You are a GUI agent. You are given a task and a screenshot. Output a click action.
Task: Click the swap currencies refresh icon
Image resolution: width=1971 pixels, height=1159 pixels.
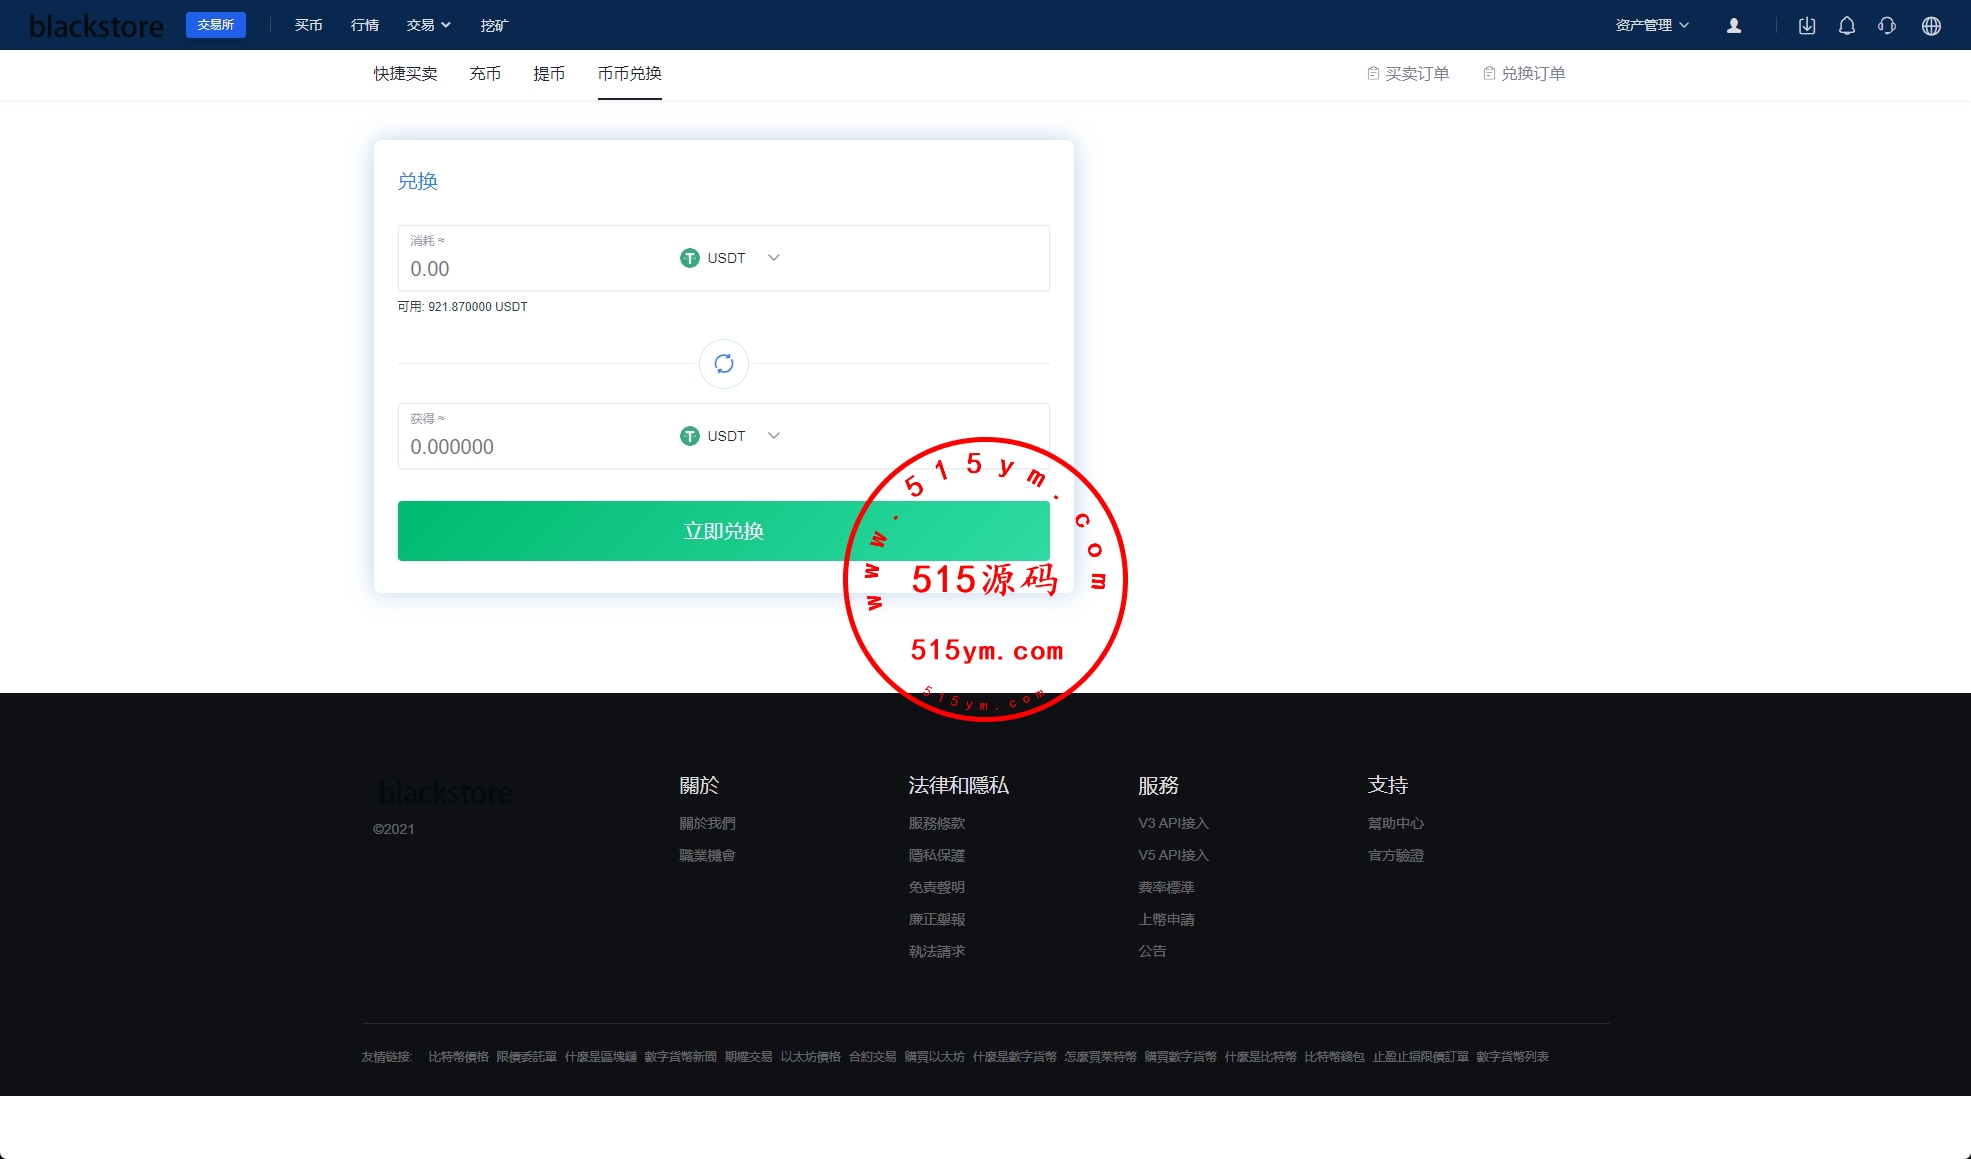coord(724,364)
